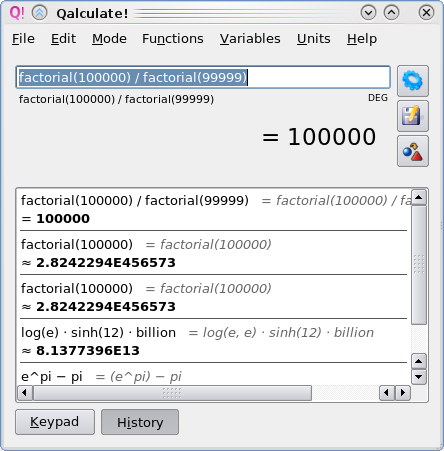Click the parsed expression below the input

click(x=116, y=99)
